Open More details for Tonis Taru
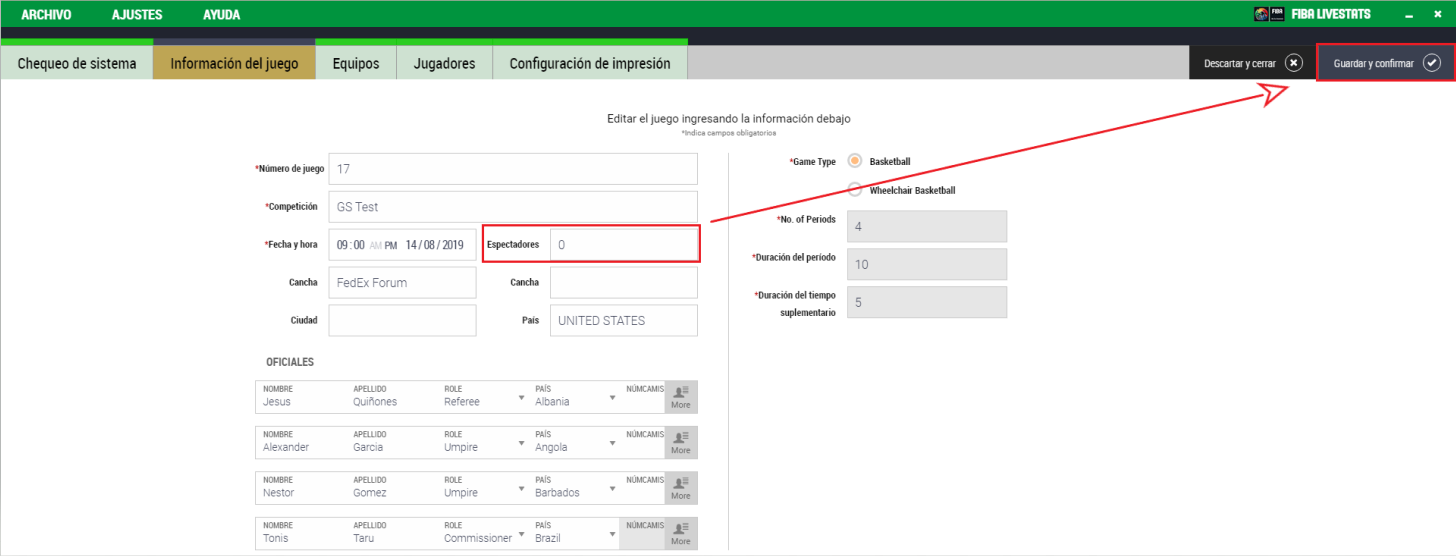The height and width of the screenshot is (556, 1456). pos(681,533)
